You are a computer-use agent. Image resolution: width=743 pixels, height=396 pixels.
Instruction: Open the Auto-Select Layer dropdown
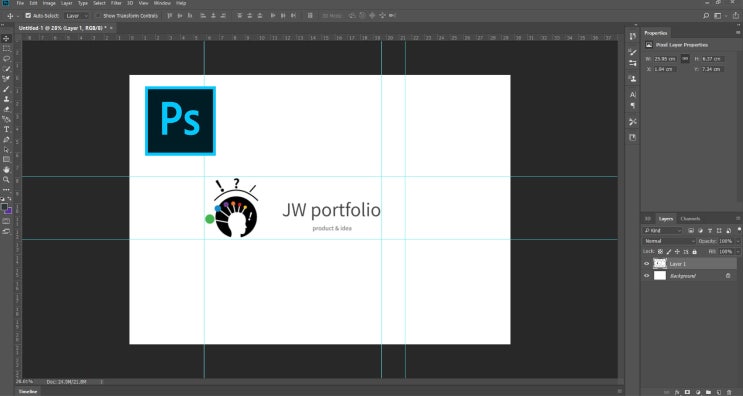76,16
